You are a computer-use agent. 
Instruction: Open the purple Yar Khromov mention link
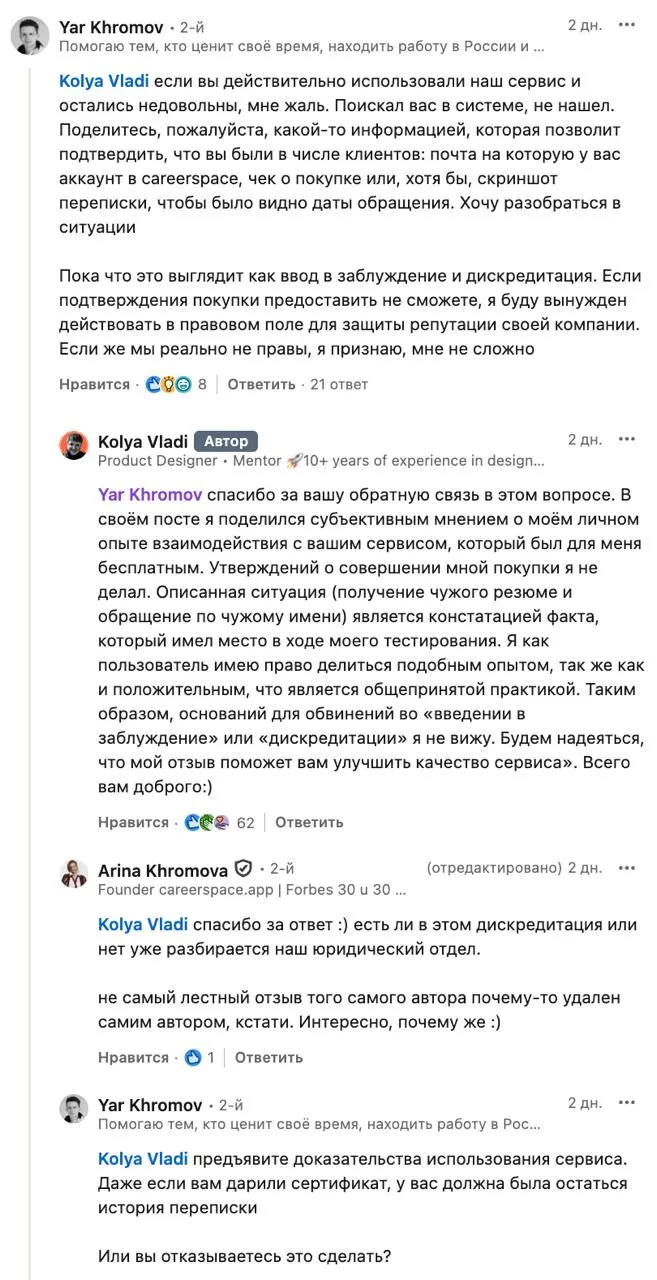150,494
